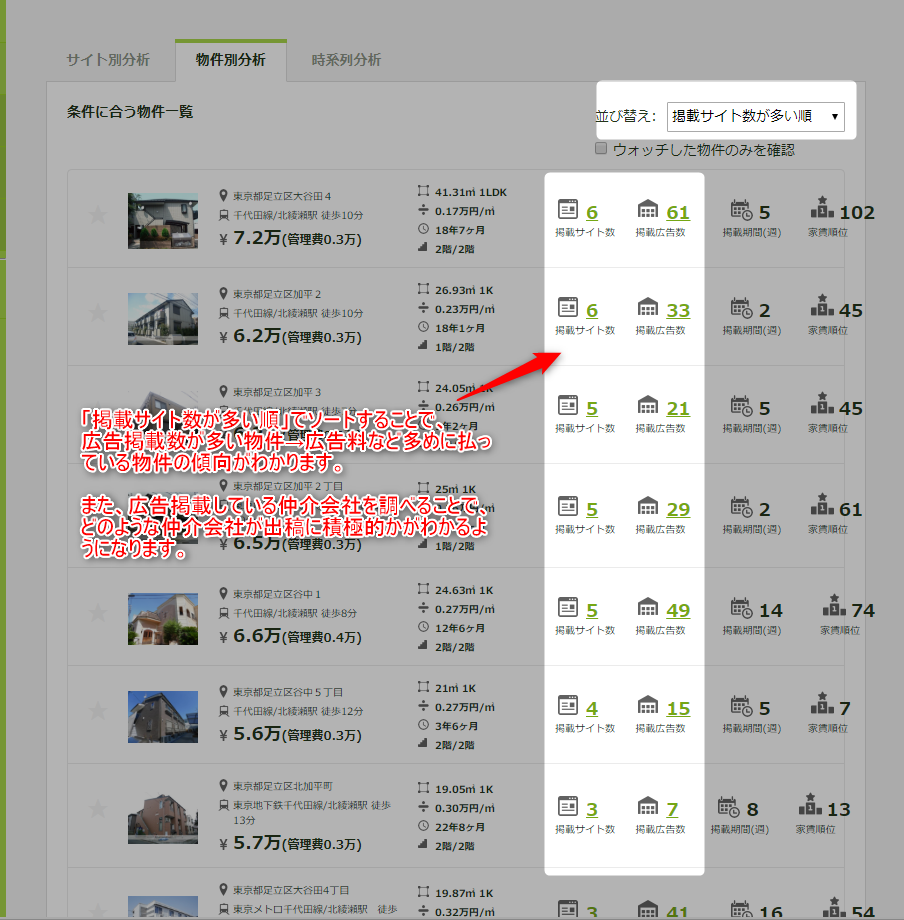This screenshot has height=920, width=904.
Task: Click the 掲載サイト数 icon in the 7.2万 row
Action: 568,209
